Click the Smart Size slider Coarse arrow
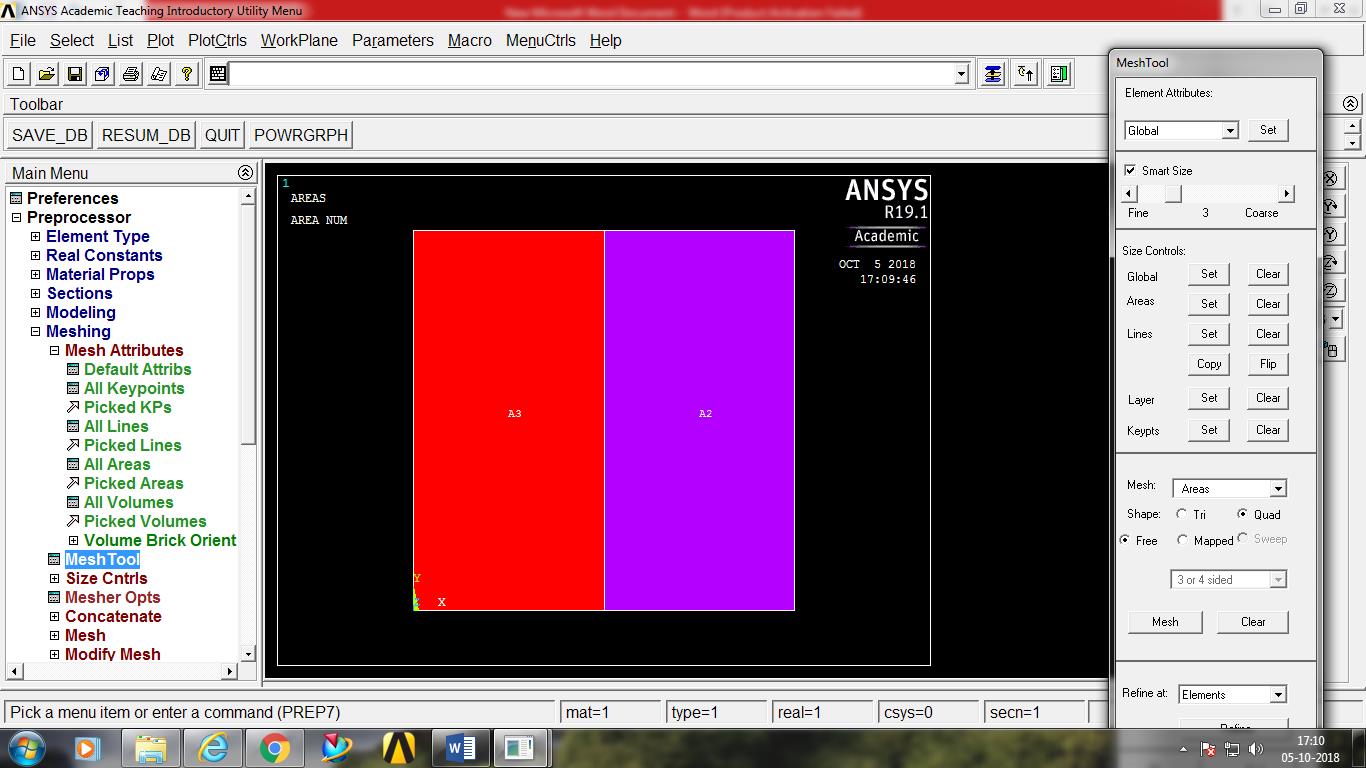This screenshot has height=768, width=1366. tap(1287, 194)
